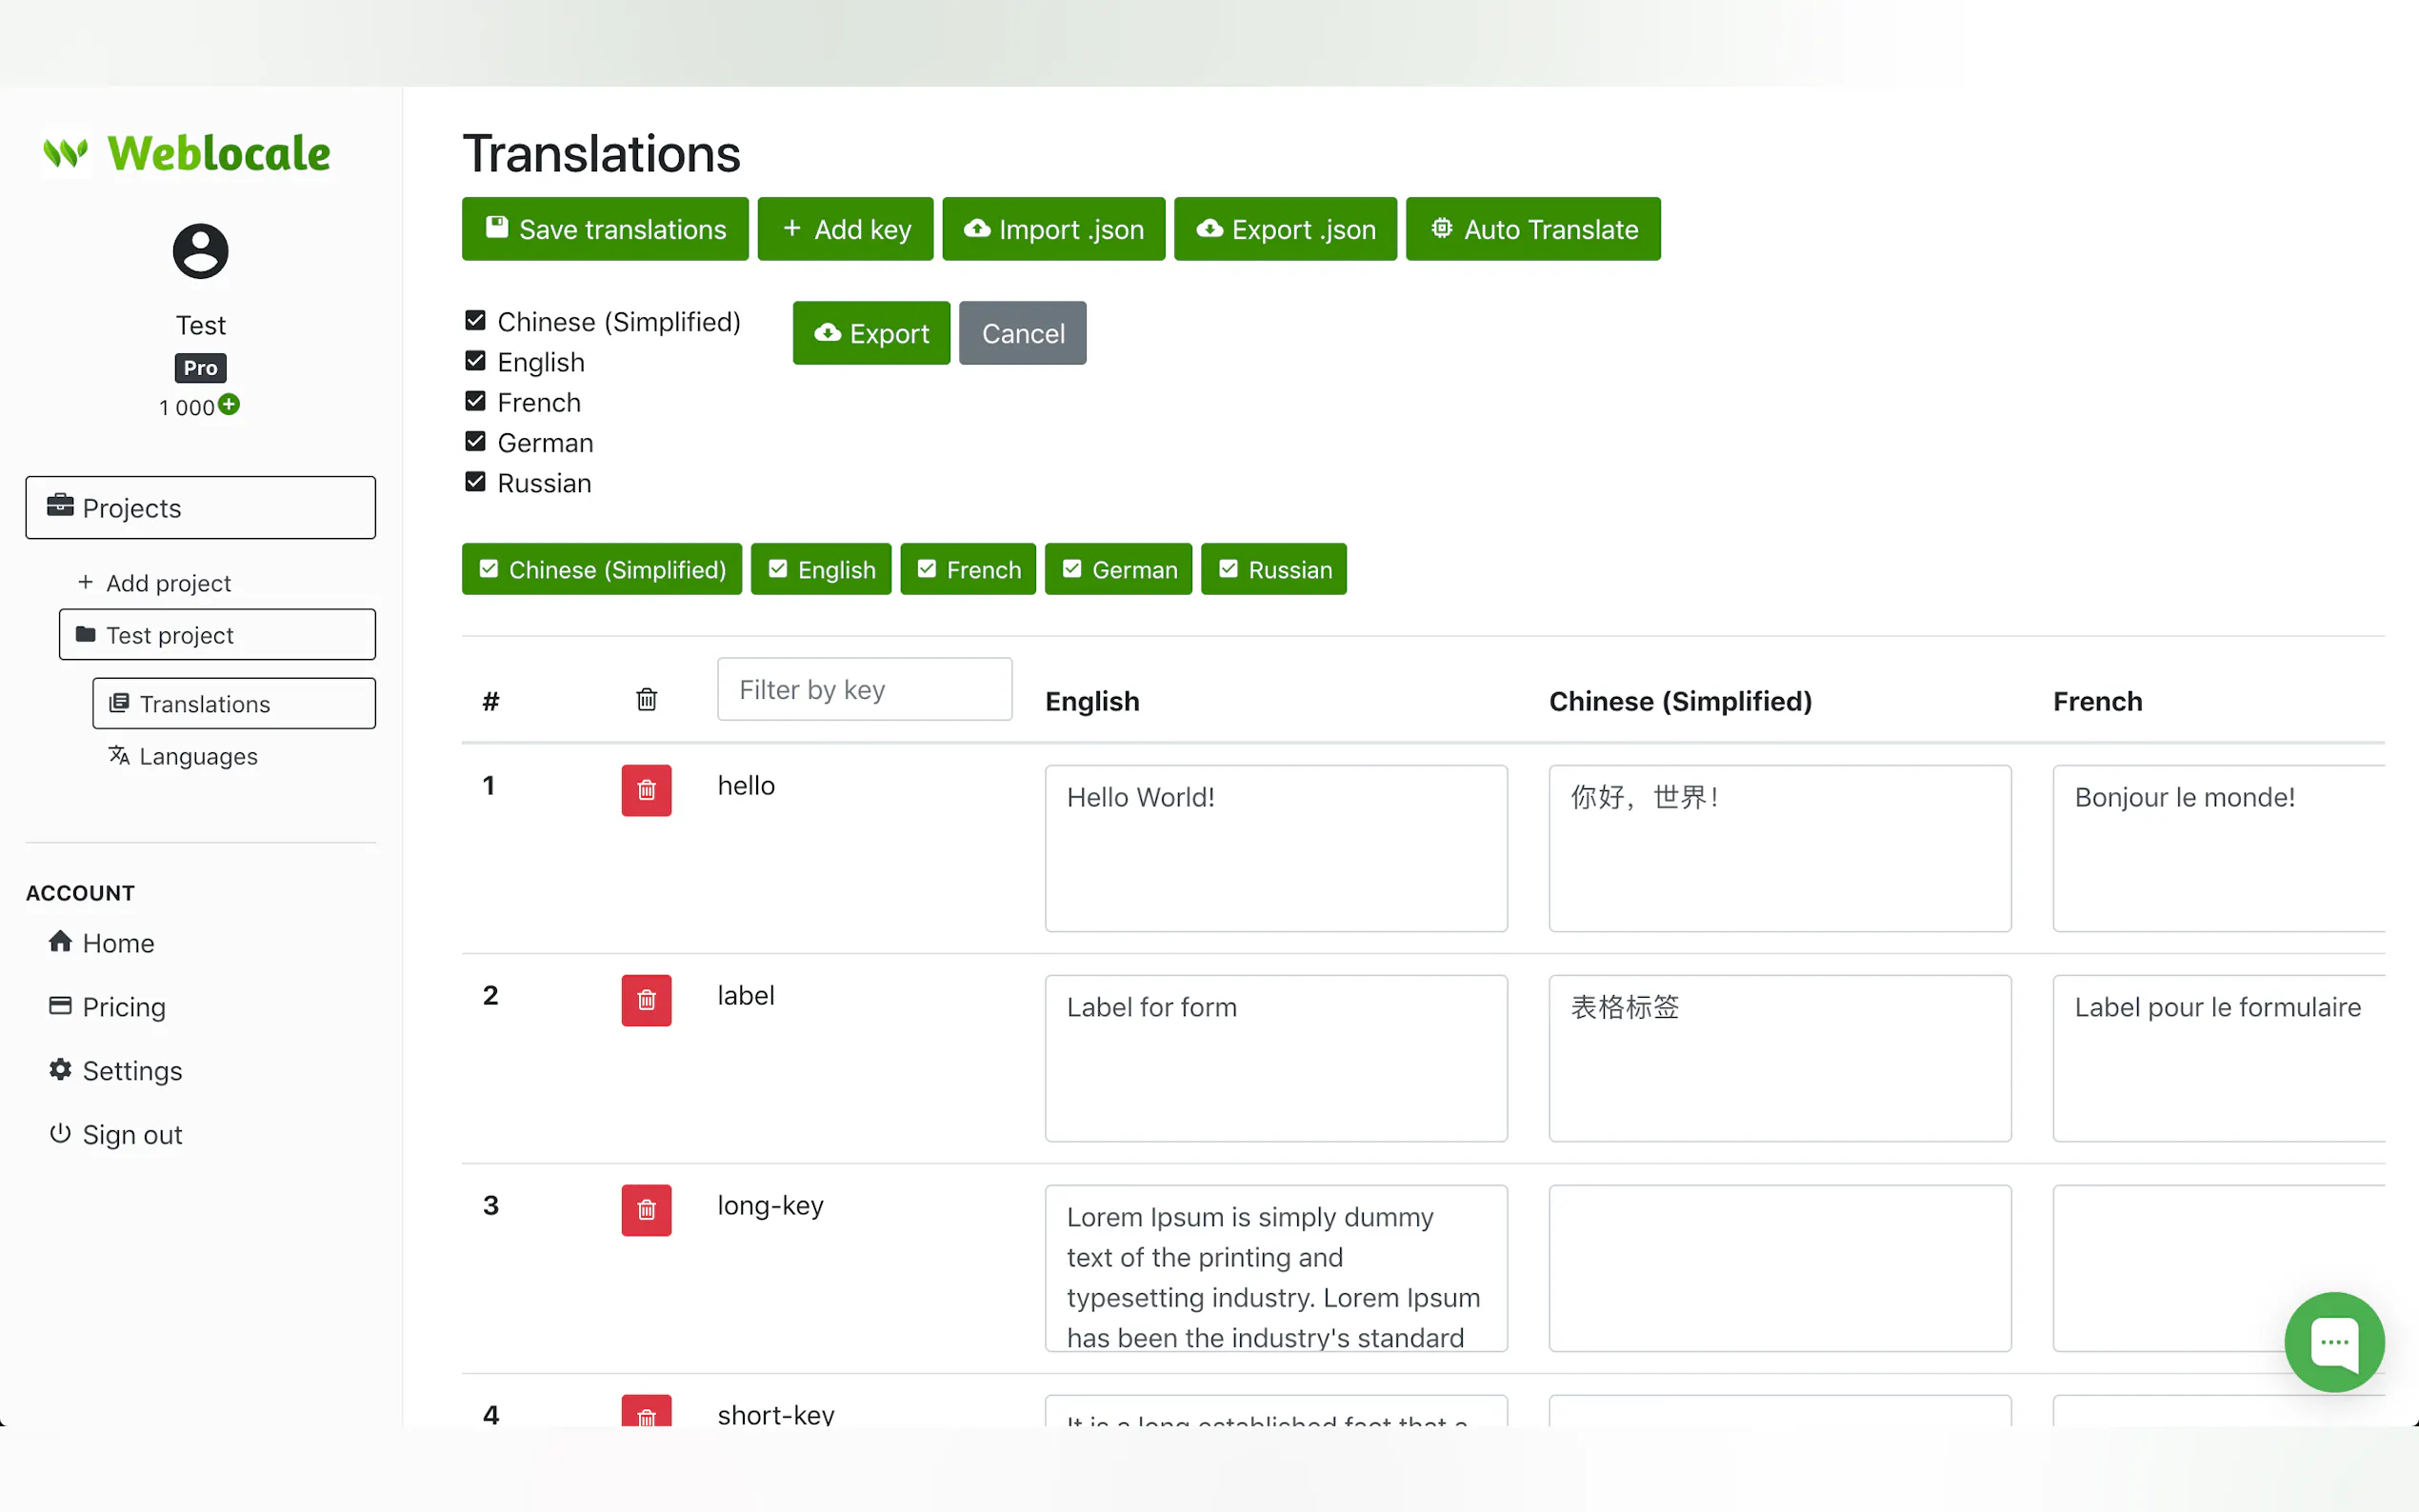Toggle the English column visibility button
The image size is (2419, 1512).
pos(820,569)
